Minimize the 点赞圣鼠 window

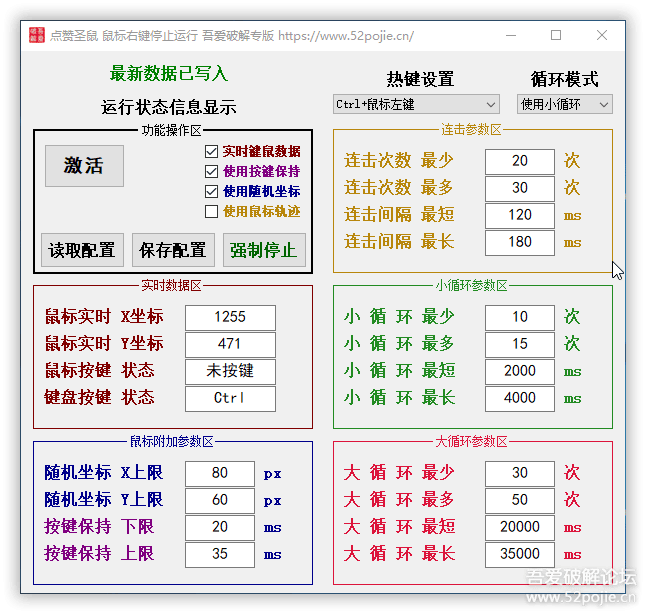[511, 35]
